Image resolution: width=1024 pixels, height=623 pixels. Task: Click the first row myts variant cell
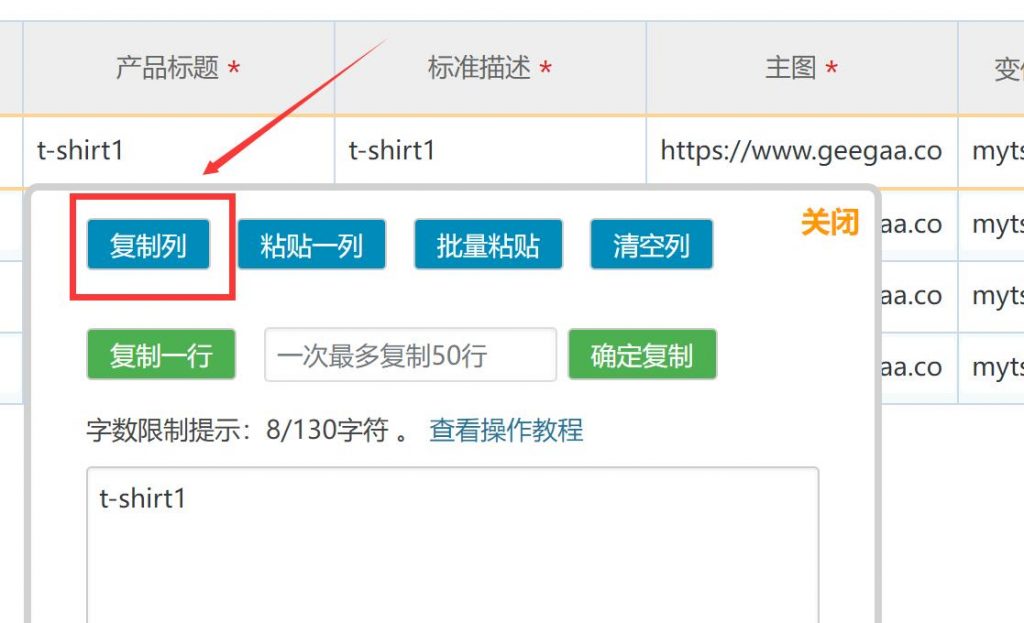[x=991, y=151]
